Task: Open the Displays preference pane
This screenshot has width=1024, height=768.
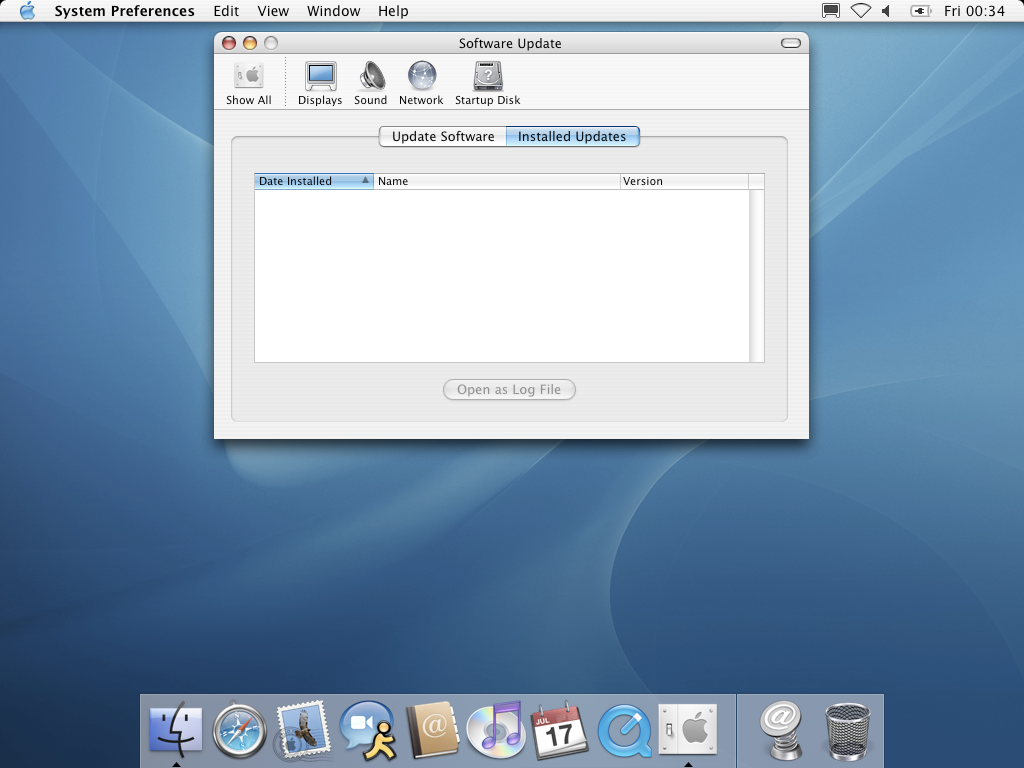Action: click(x=320, y=84)
